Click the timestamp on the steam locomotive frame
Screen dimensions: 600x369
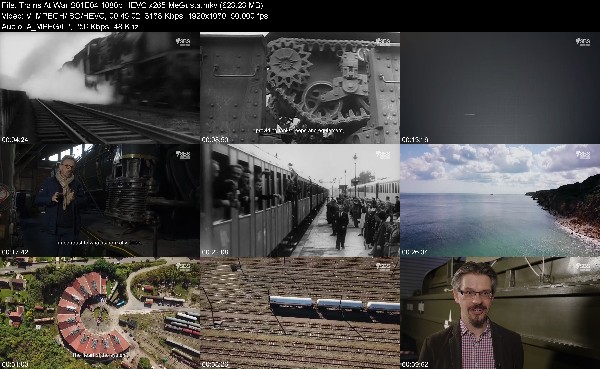[15, 140]
